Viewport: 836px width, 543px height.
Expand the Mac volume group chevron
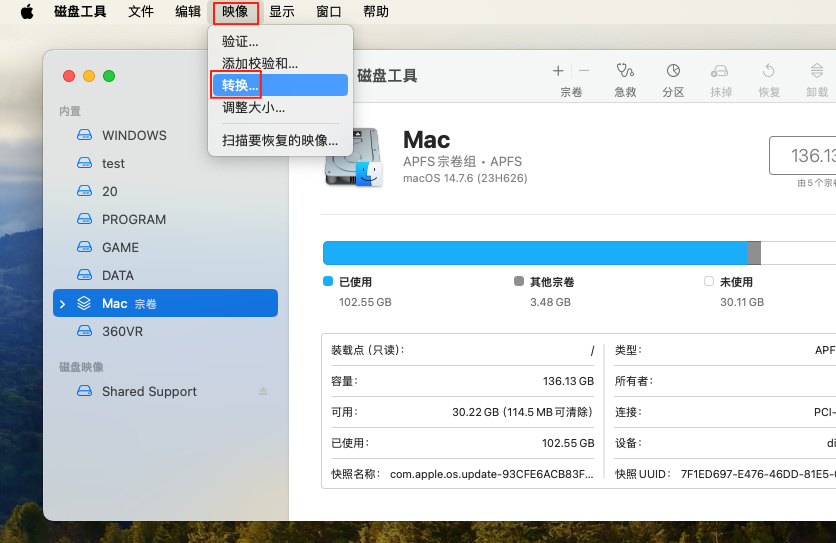(x=63, y=303)
